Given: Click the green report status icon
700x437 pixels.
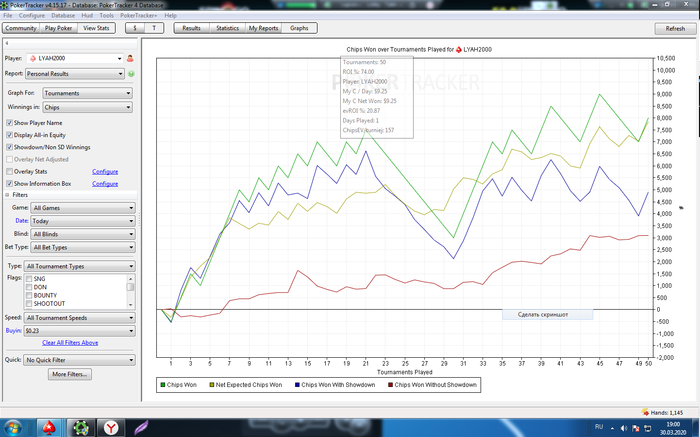Looking at the screenshot, I should [x=131, y=74].
